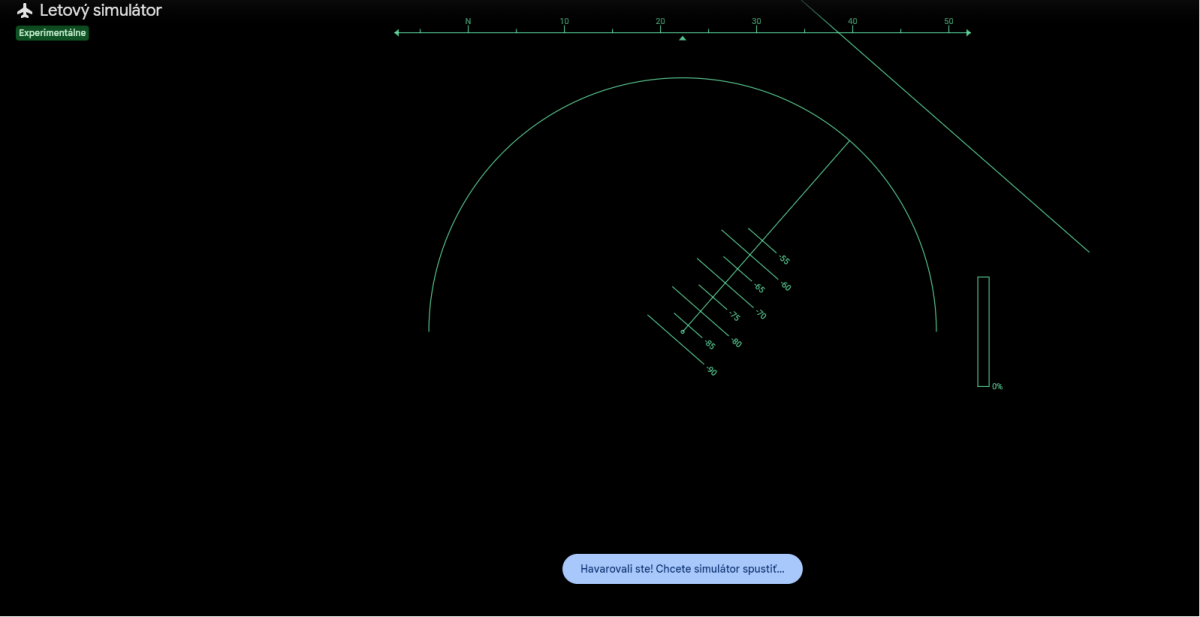Select the 20 heading mark

pos(660,21)
